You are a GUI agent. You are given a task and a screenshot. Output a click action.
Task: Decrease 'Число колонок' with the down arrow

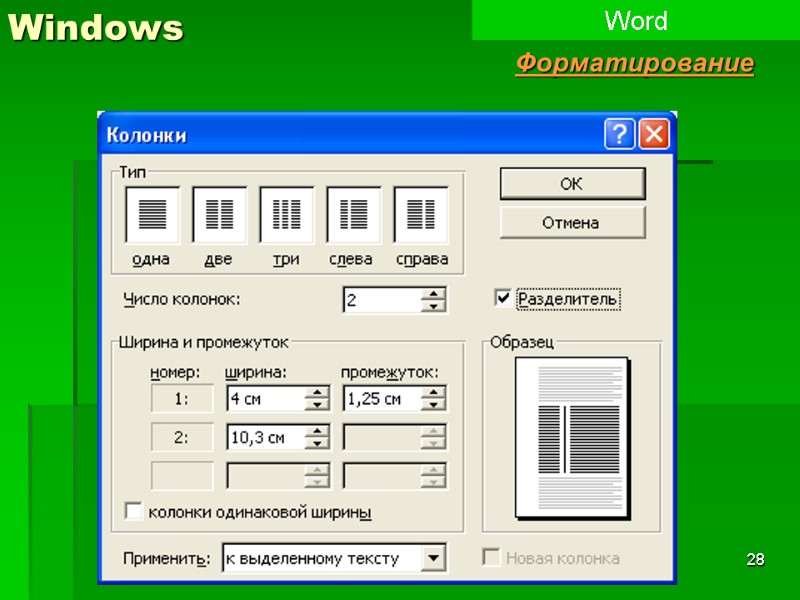click(x=433, y=306)
